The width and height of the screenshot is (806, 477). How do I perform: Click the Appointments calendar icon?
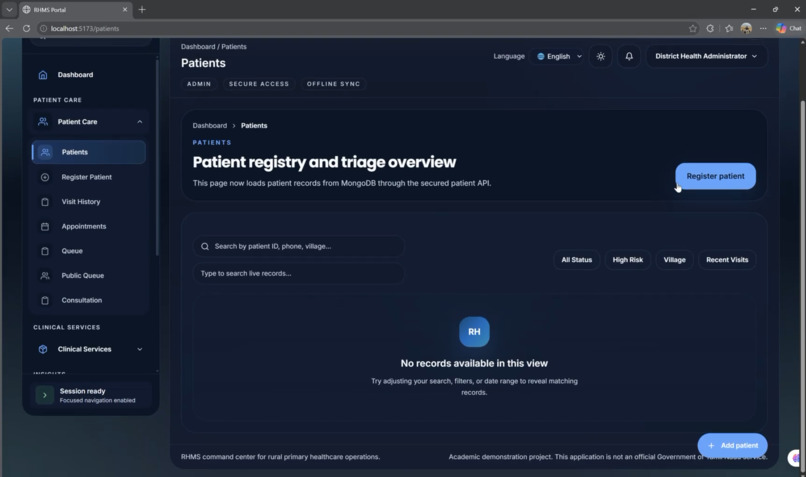(x=45, y=227)
